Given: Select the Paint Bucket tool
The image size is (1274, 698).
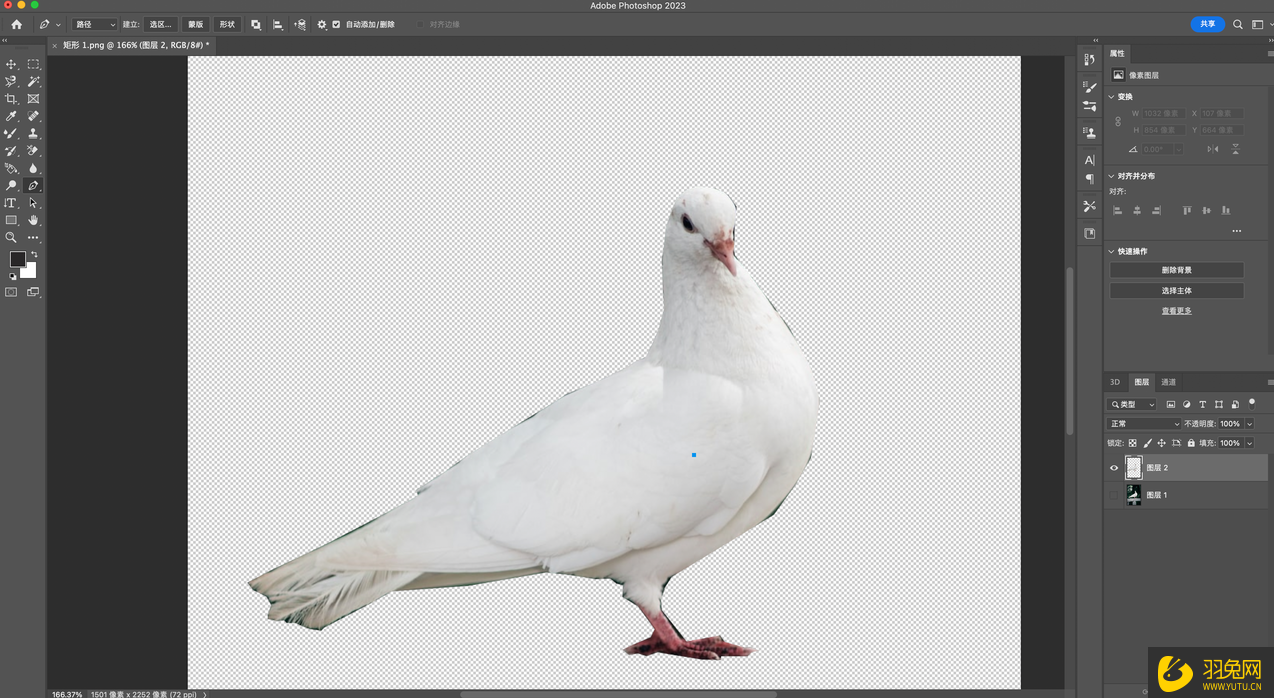Looking at the screenshot, I should pos(11,168).
